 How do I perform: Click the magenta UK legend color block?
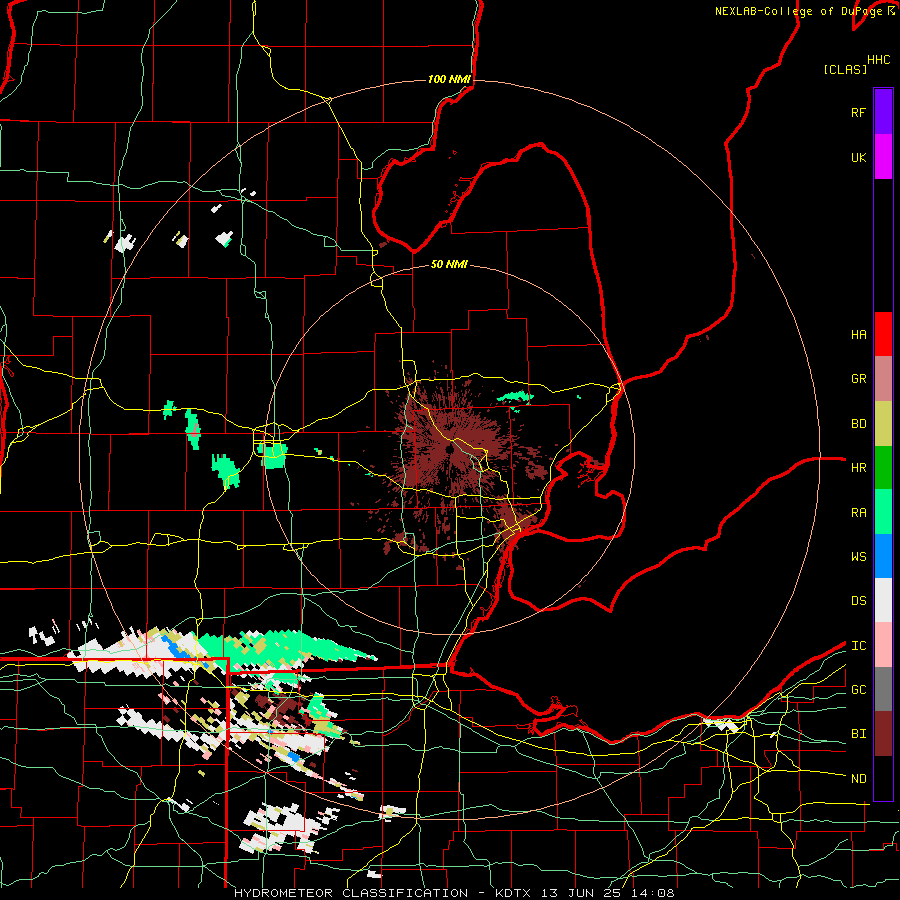(883, 157)
